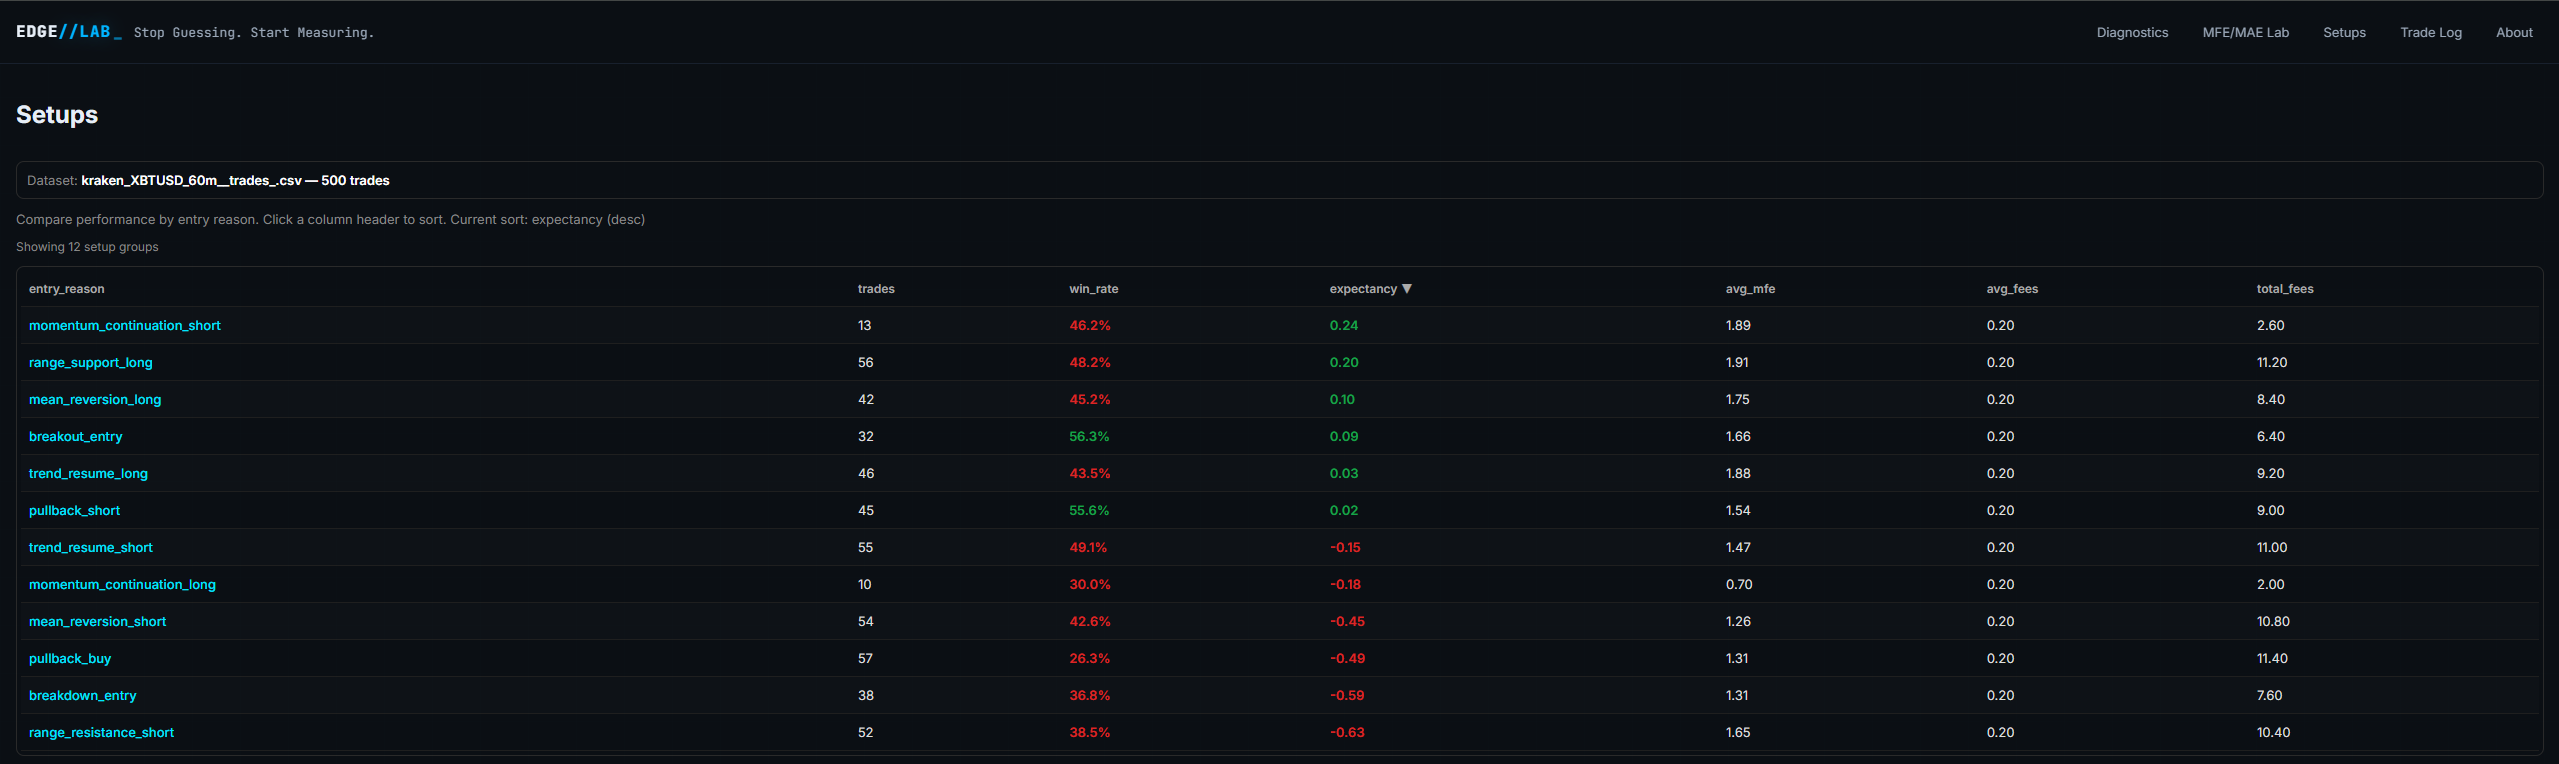Open the range_support_long setup
This screenshot has height=764, width=2559.
pos(90,363)
